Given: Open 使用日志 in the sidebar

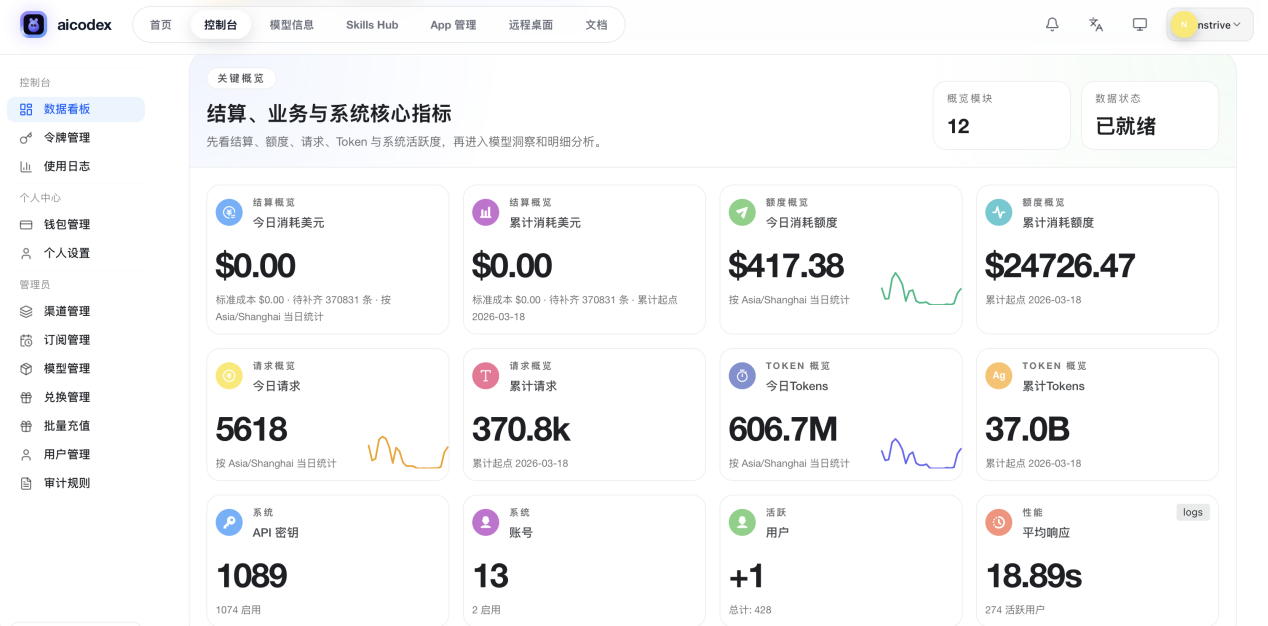Looking at the screenshot, I should pos(66,166).
